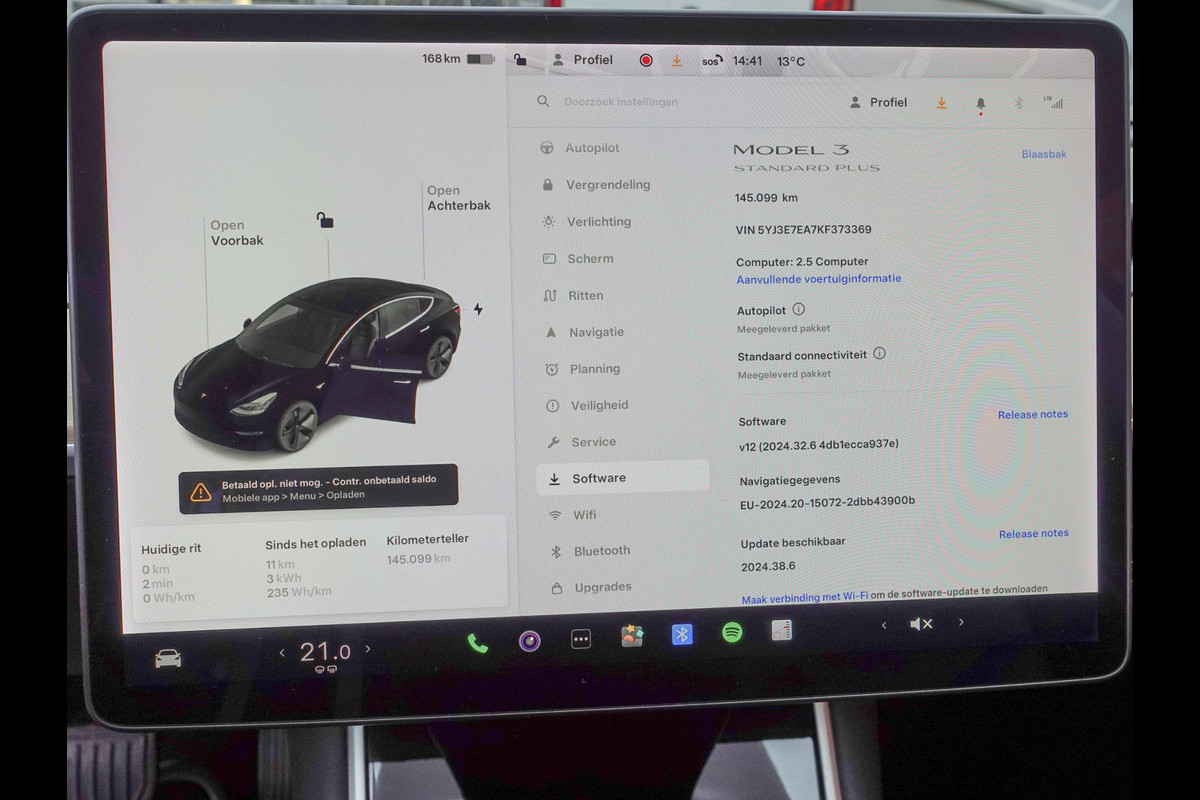Unmute the volume speaker icon

pyautogui.click(x=921, y=624)
